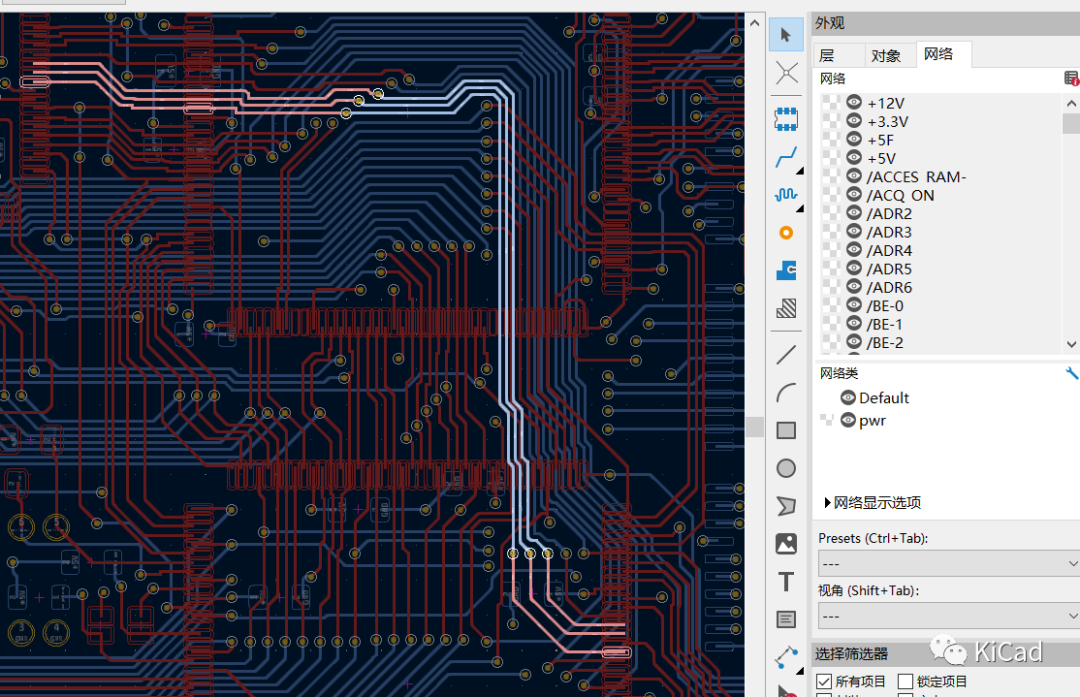Image resolution: width=1080 pixels, height=697 pixels.
Task: Choose the add footprint tool
Action: pos(786,118)
